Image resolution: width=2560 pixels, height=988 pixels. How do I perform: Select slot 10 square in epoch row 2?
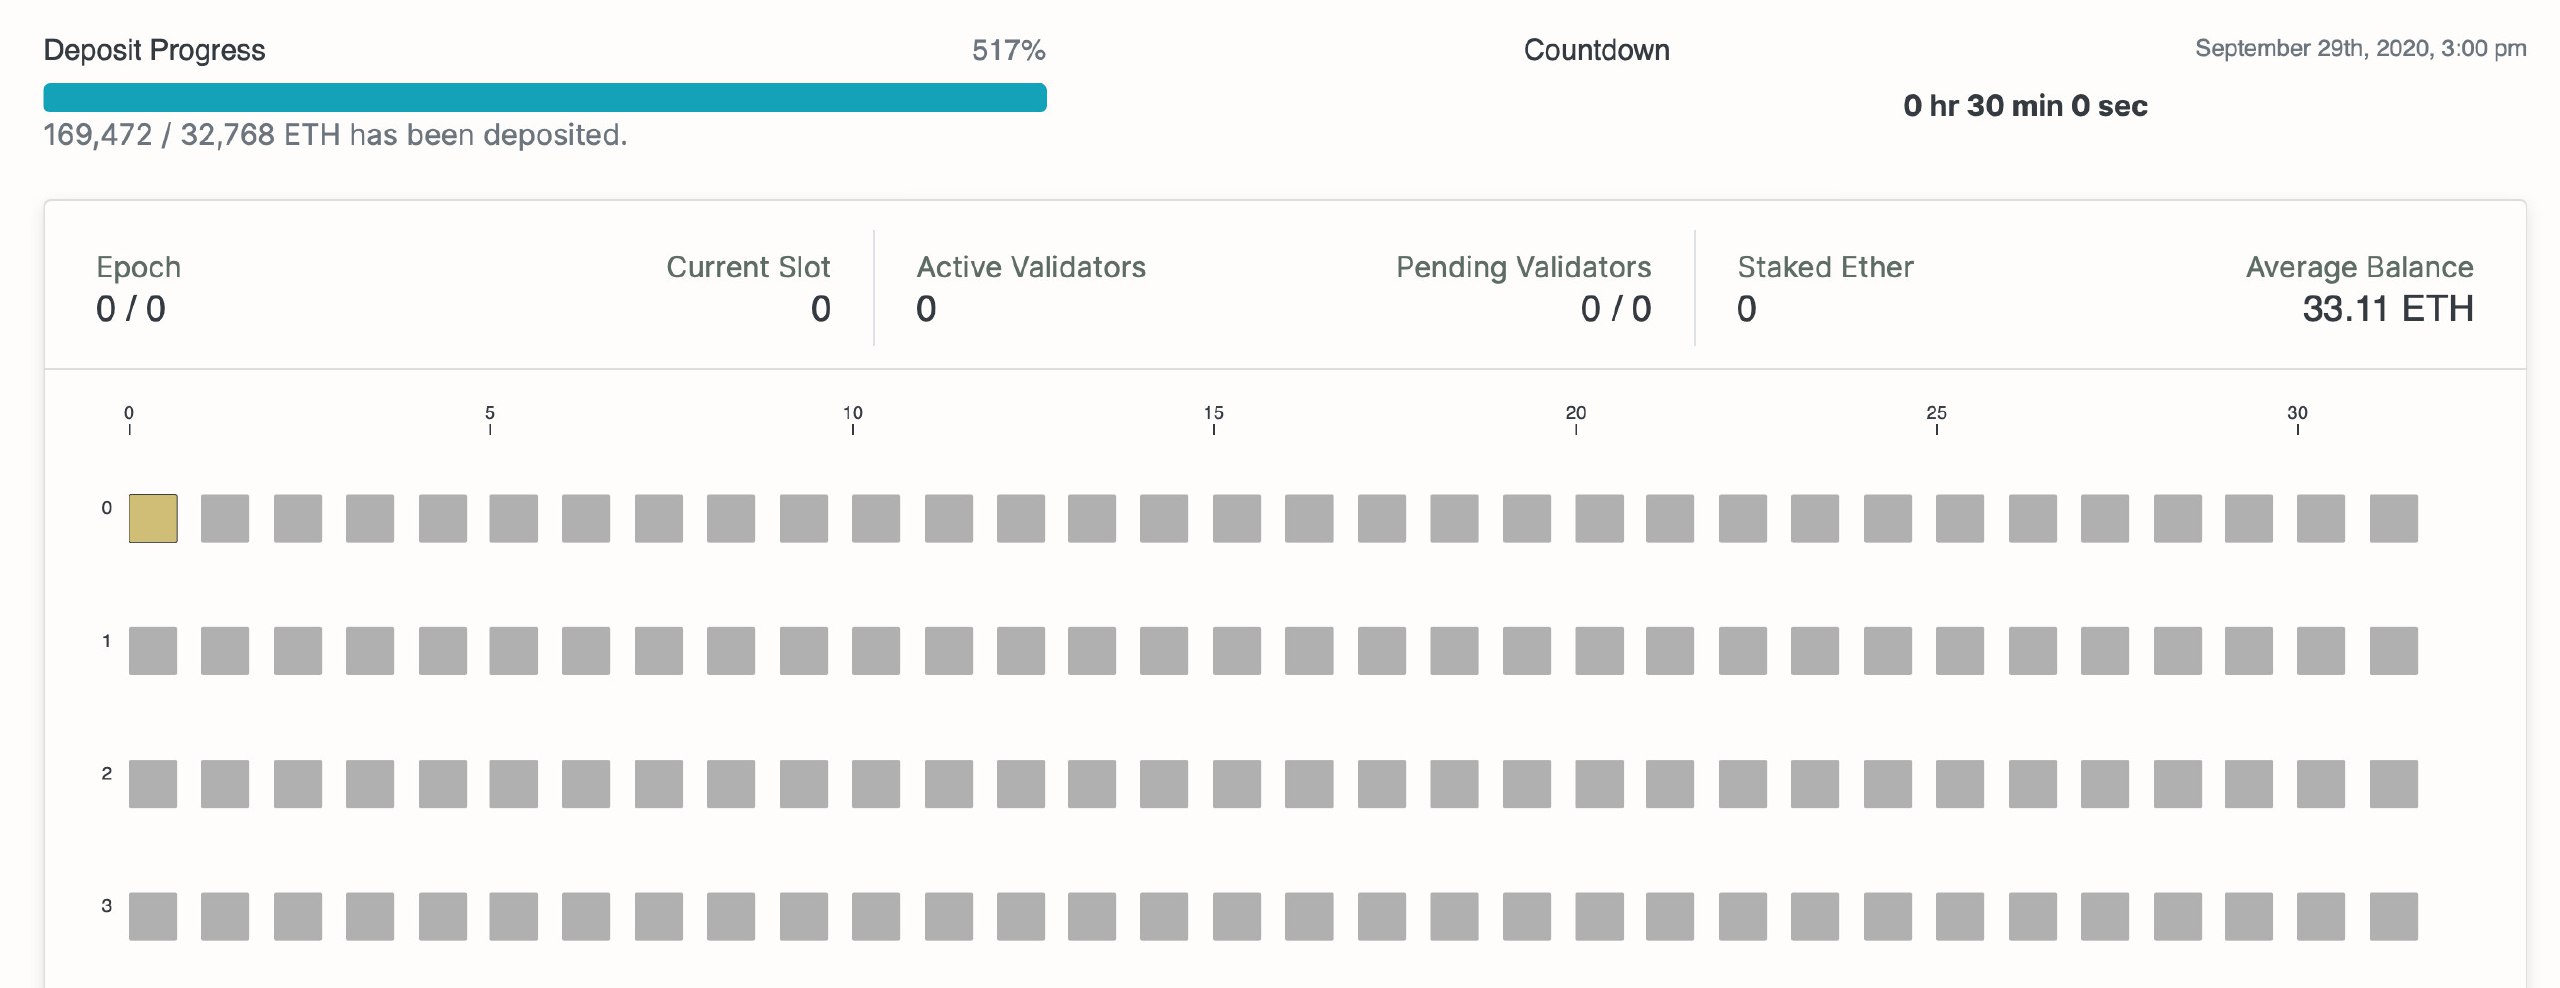tap(876, 784)
